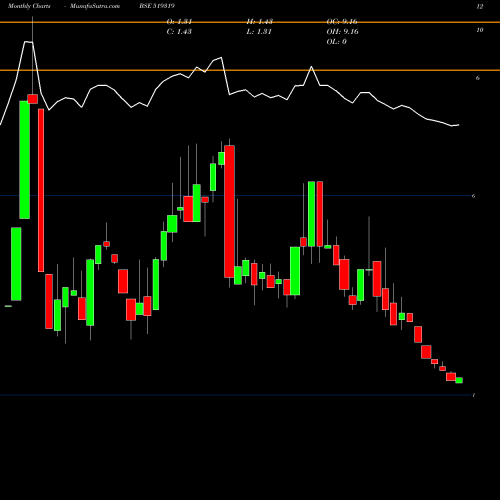Click the 'OC: 9.16' readout

point(342,22)
